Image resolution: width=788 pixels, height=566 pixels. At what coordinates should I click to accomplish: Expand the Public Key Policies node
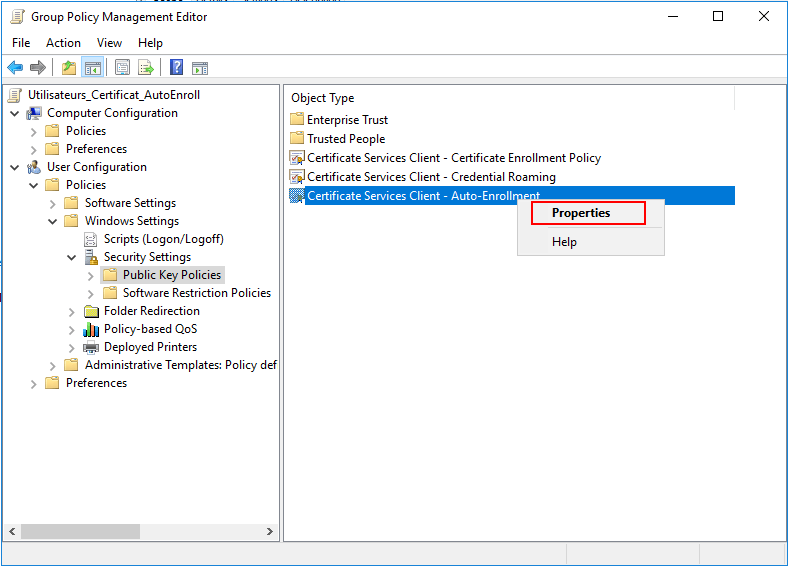[x=90, y=276]
